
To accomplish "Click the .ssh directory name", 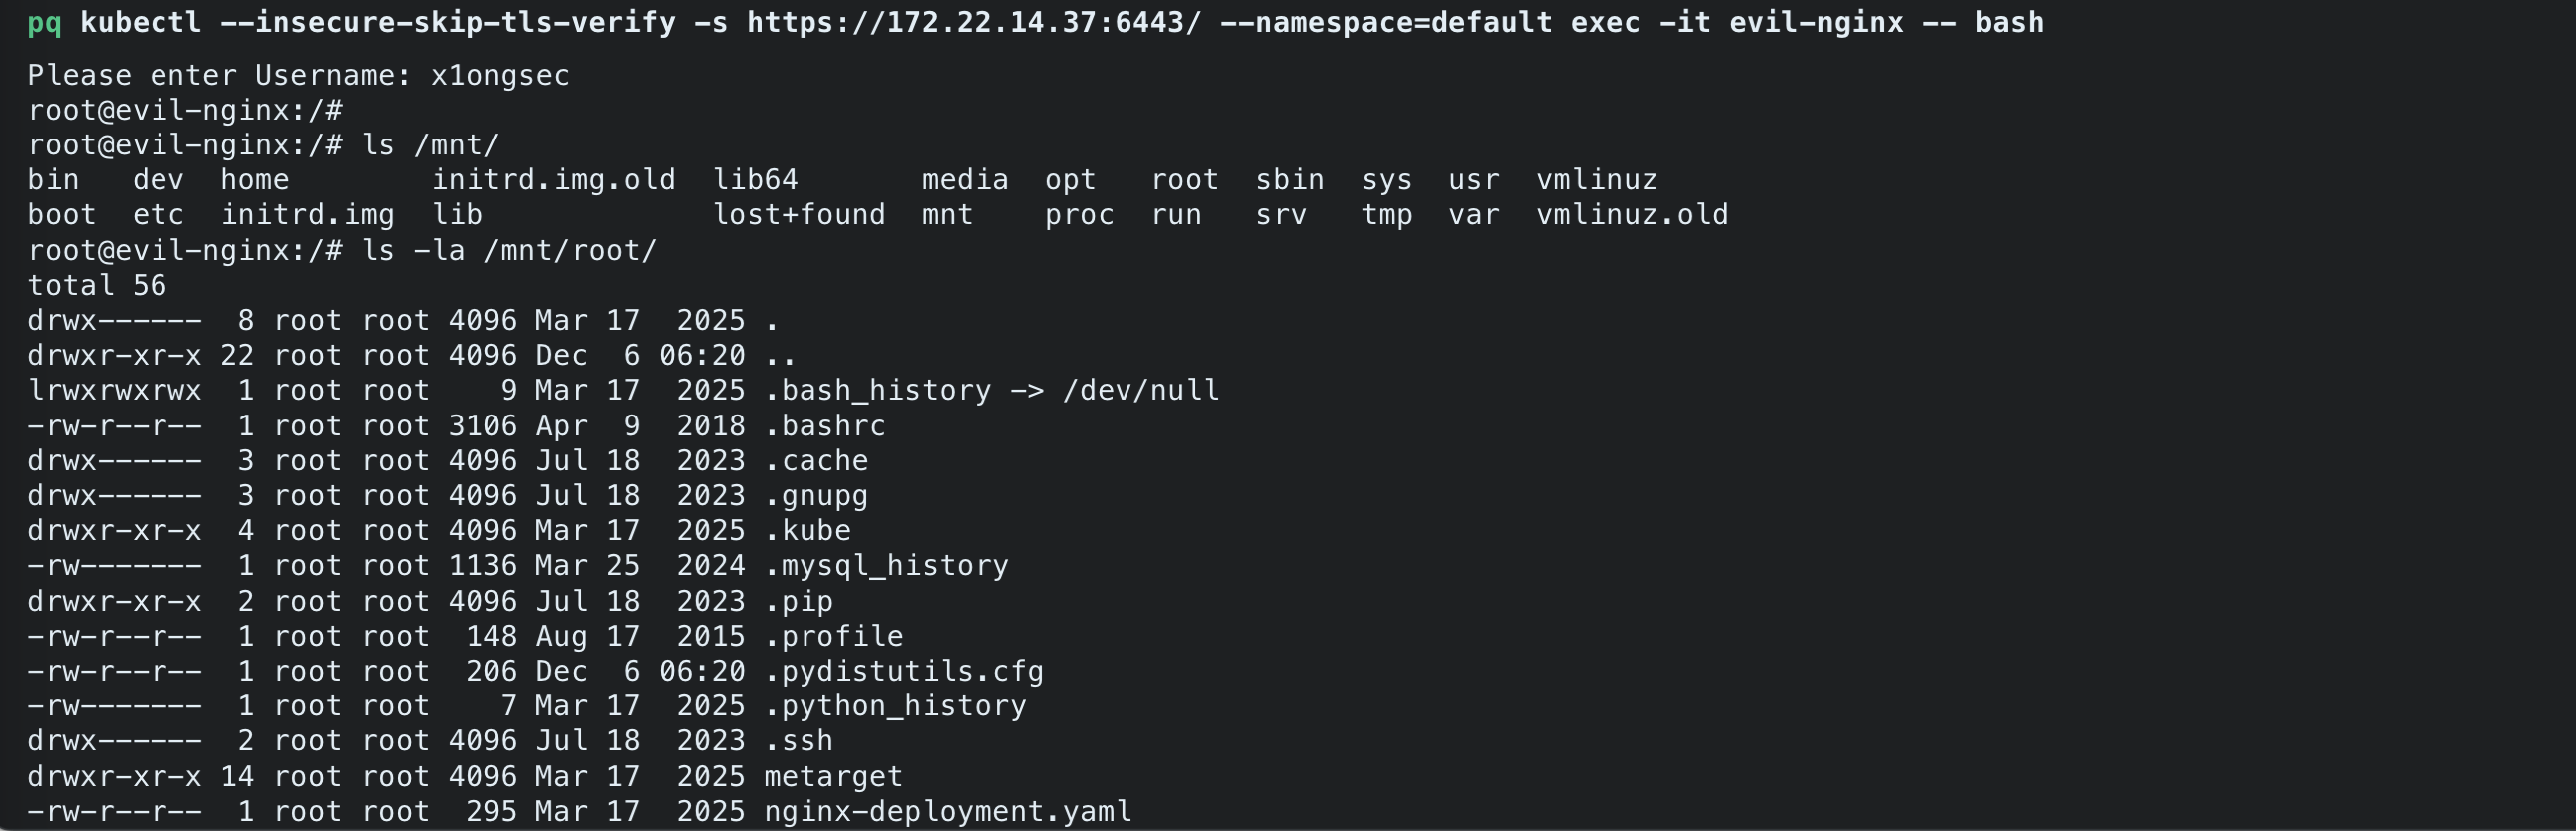I will (798, 741).
